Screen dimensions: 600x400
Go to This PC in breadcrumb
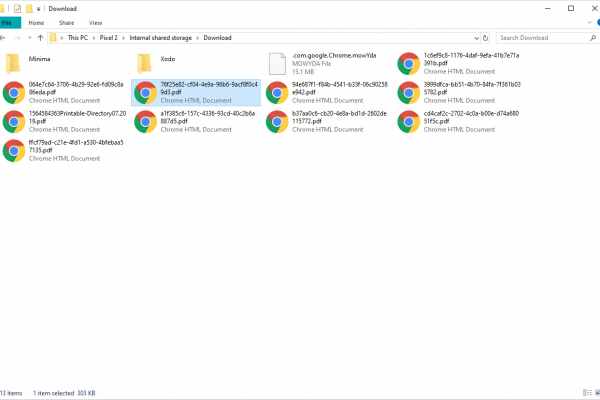pos(78,38)
